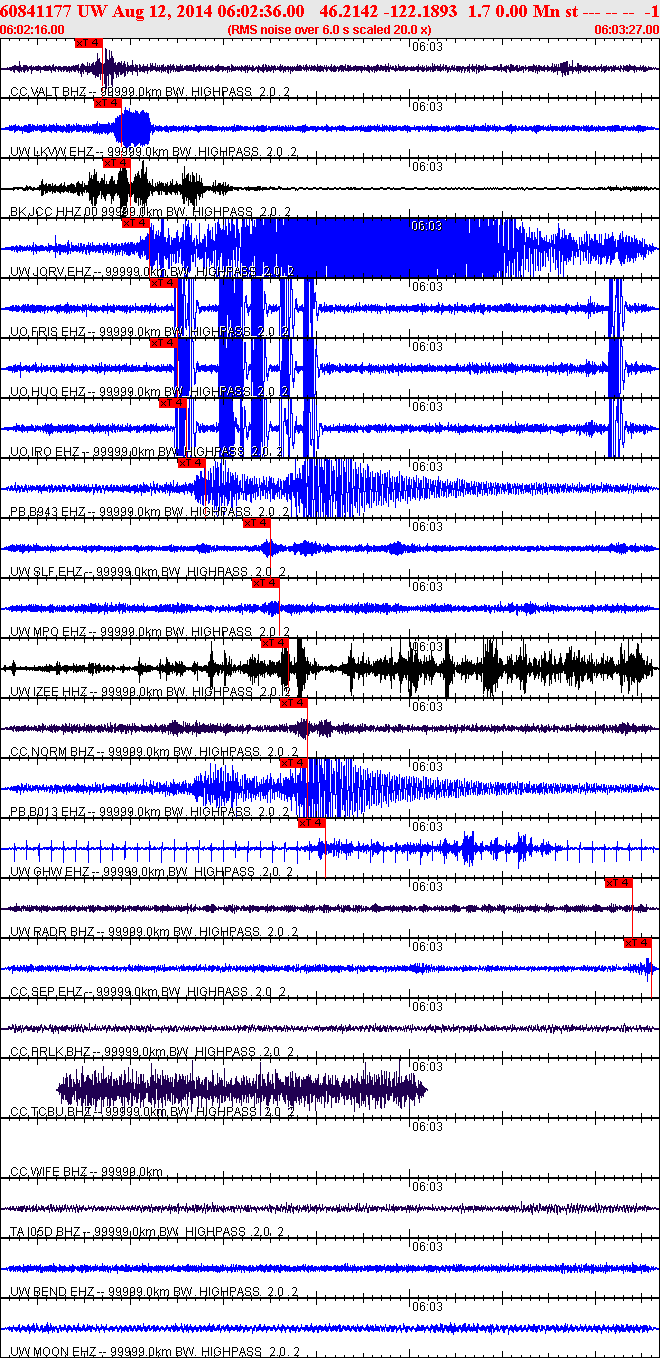The width and height of the screenshot is (660, 1358).
Task: Select the red pick flag on the BK.JCC trace
Action: (x=117, y=162)
